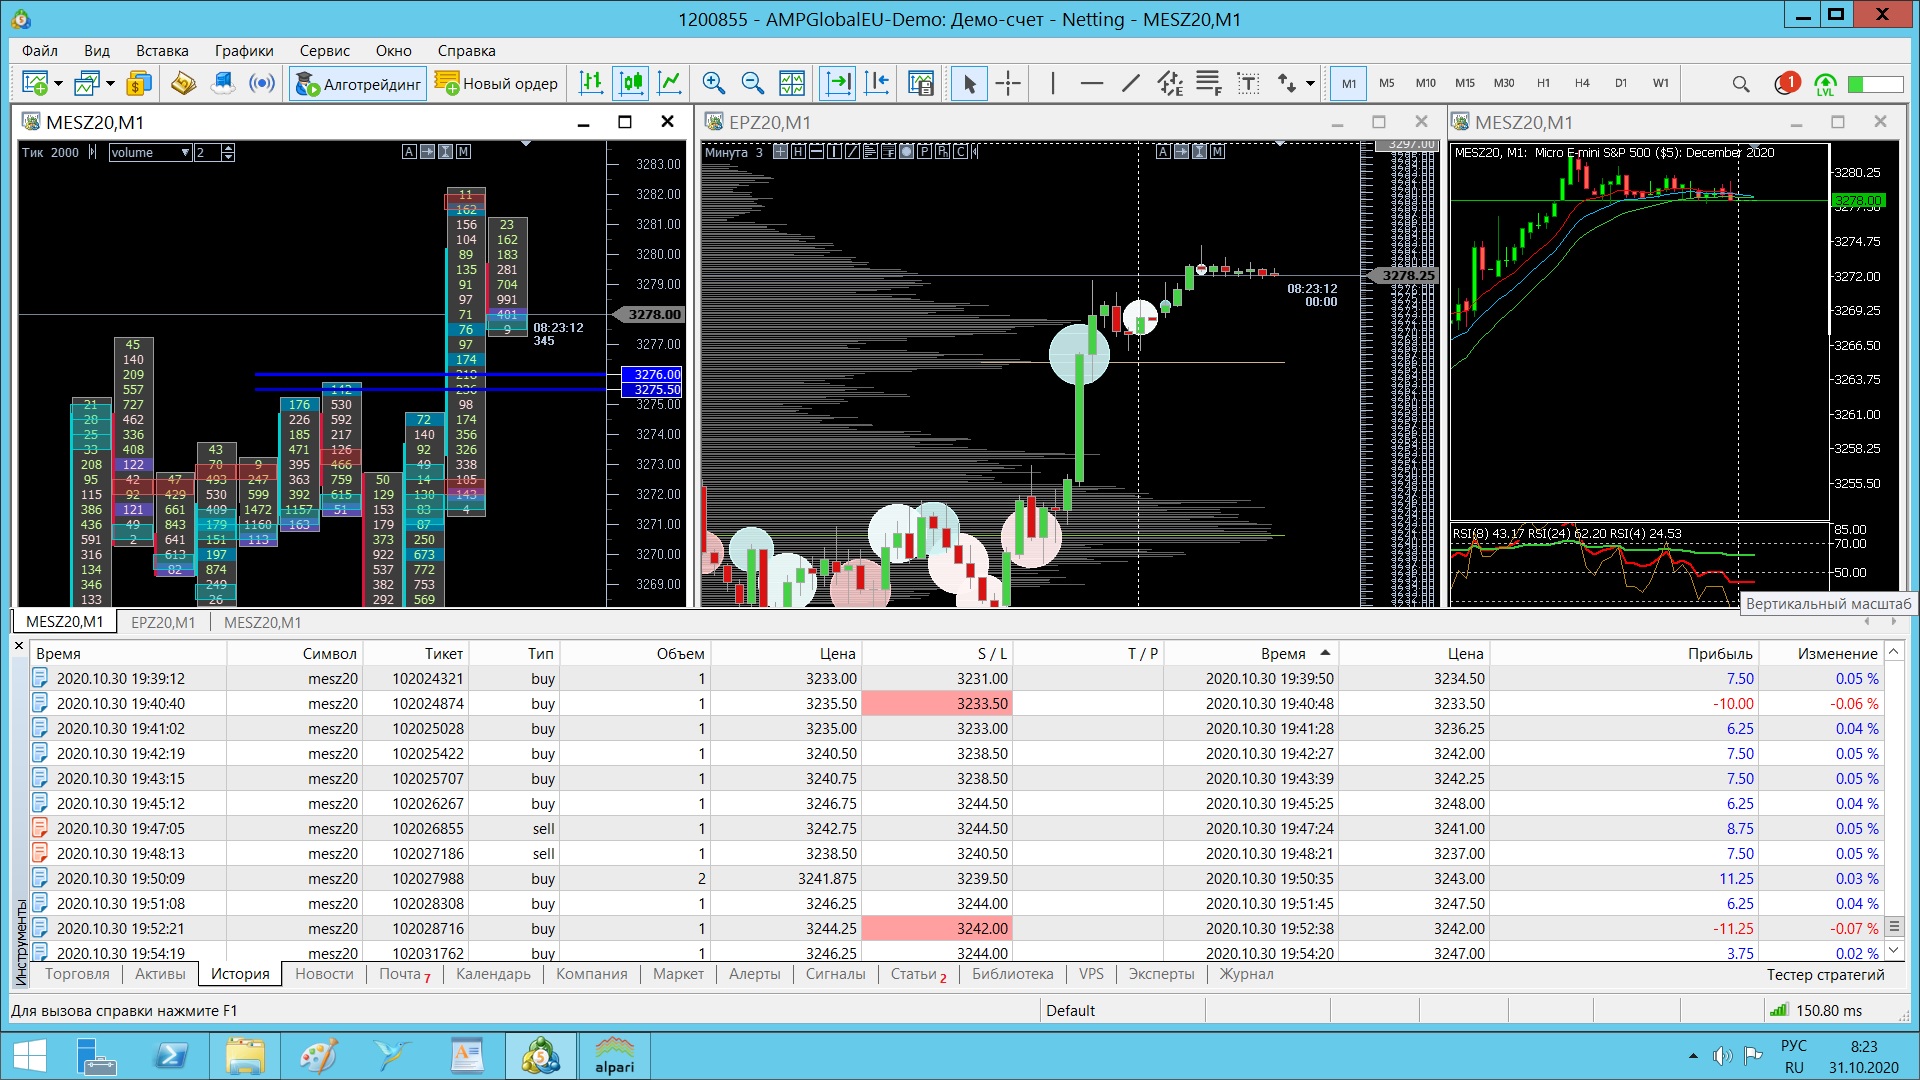The image size is (1920, 1080).
Task: Switch chart to candlestick mode
Action: point(631,84)
